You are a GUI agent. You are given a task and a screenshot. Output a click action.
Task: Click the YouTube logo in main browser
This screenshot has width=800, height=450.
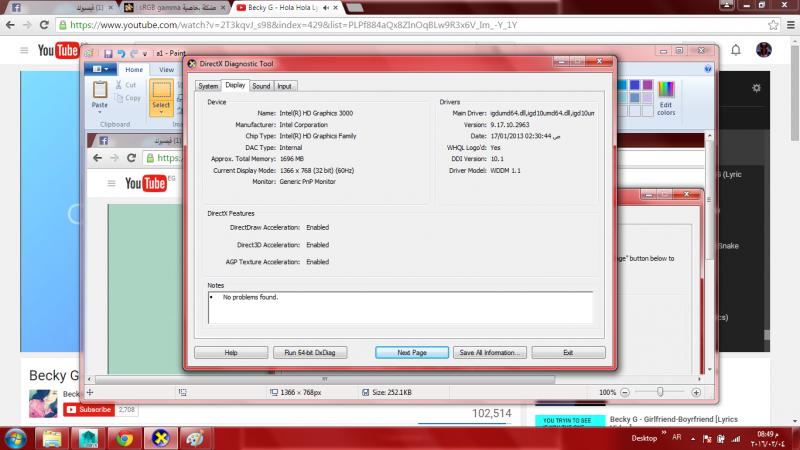58,50
